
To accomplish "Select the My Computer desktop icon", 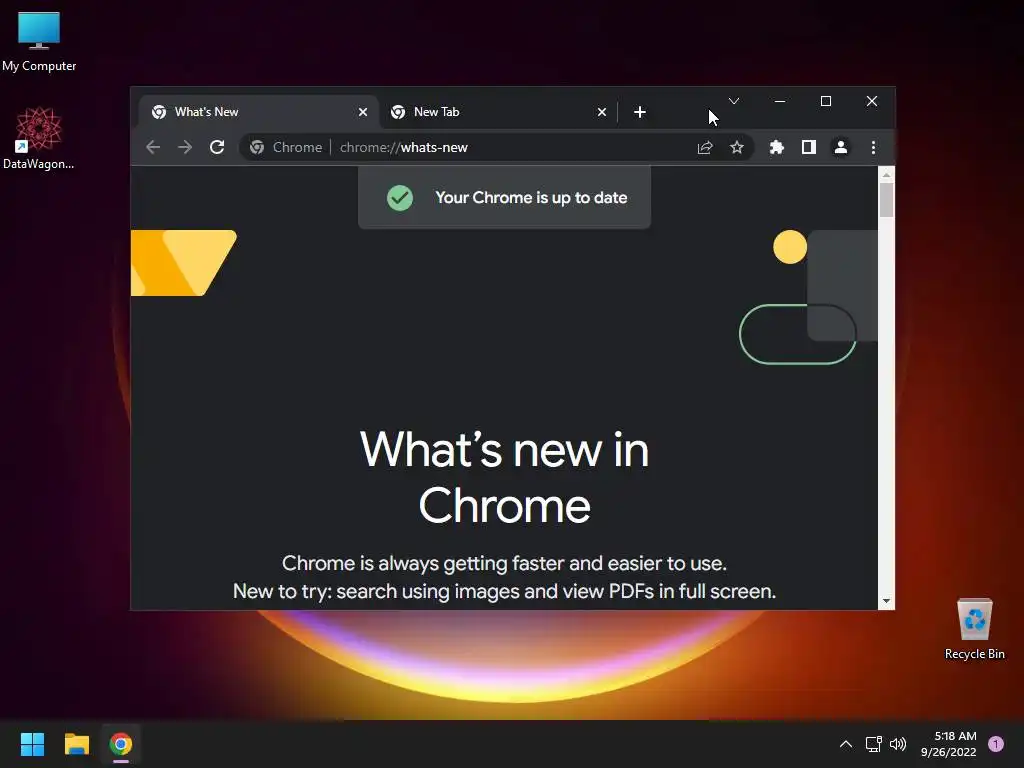I will click(39, 42).
